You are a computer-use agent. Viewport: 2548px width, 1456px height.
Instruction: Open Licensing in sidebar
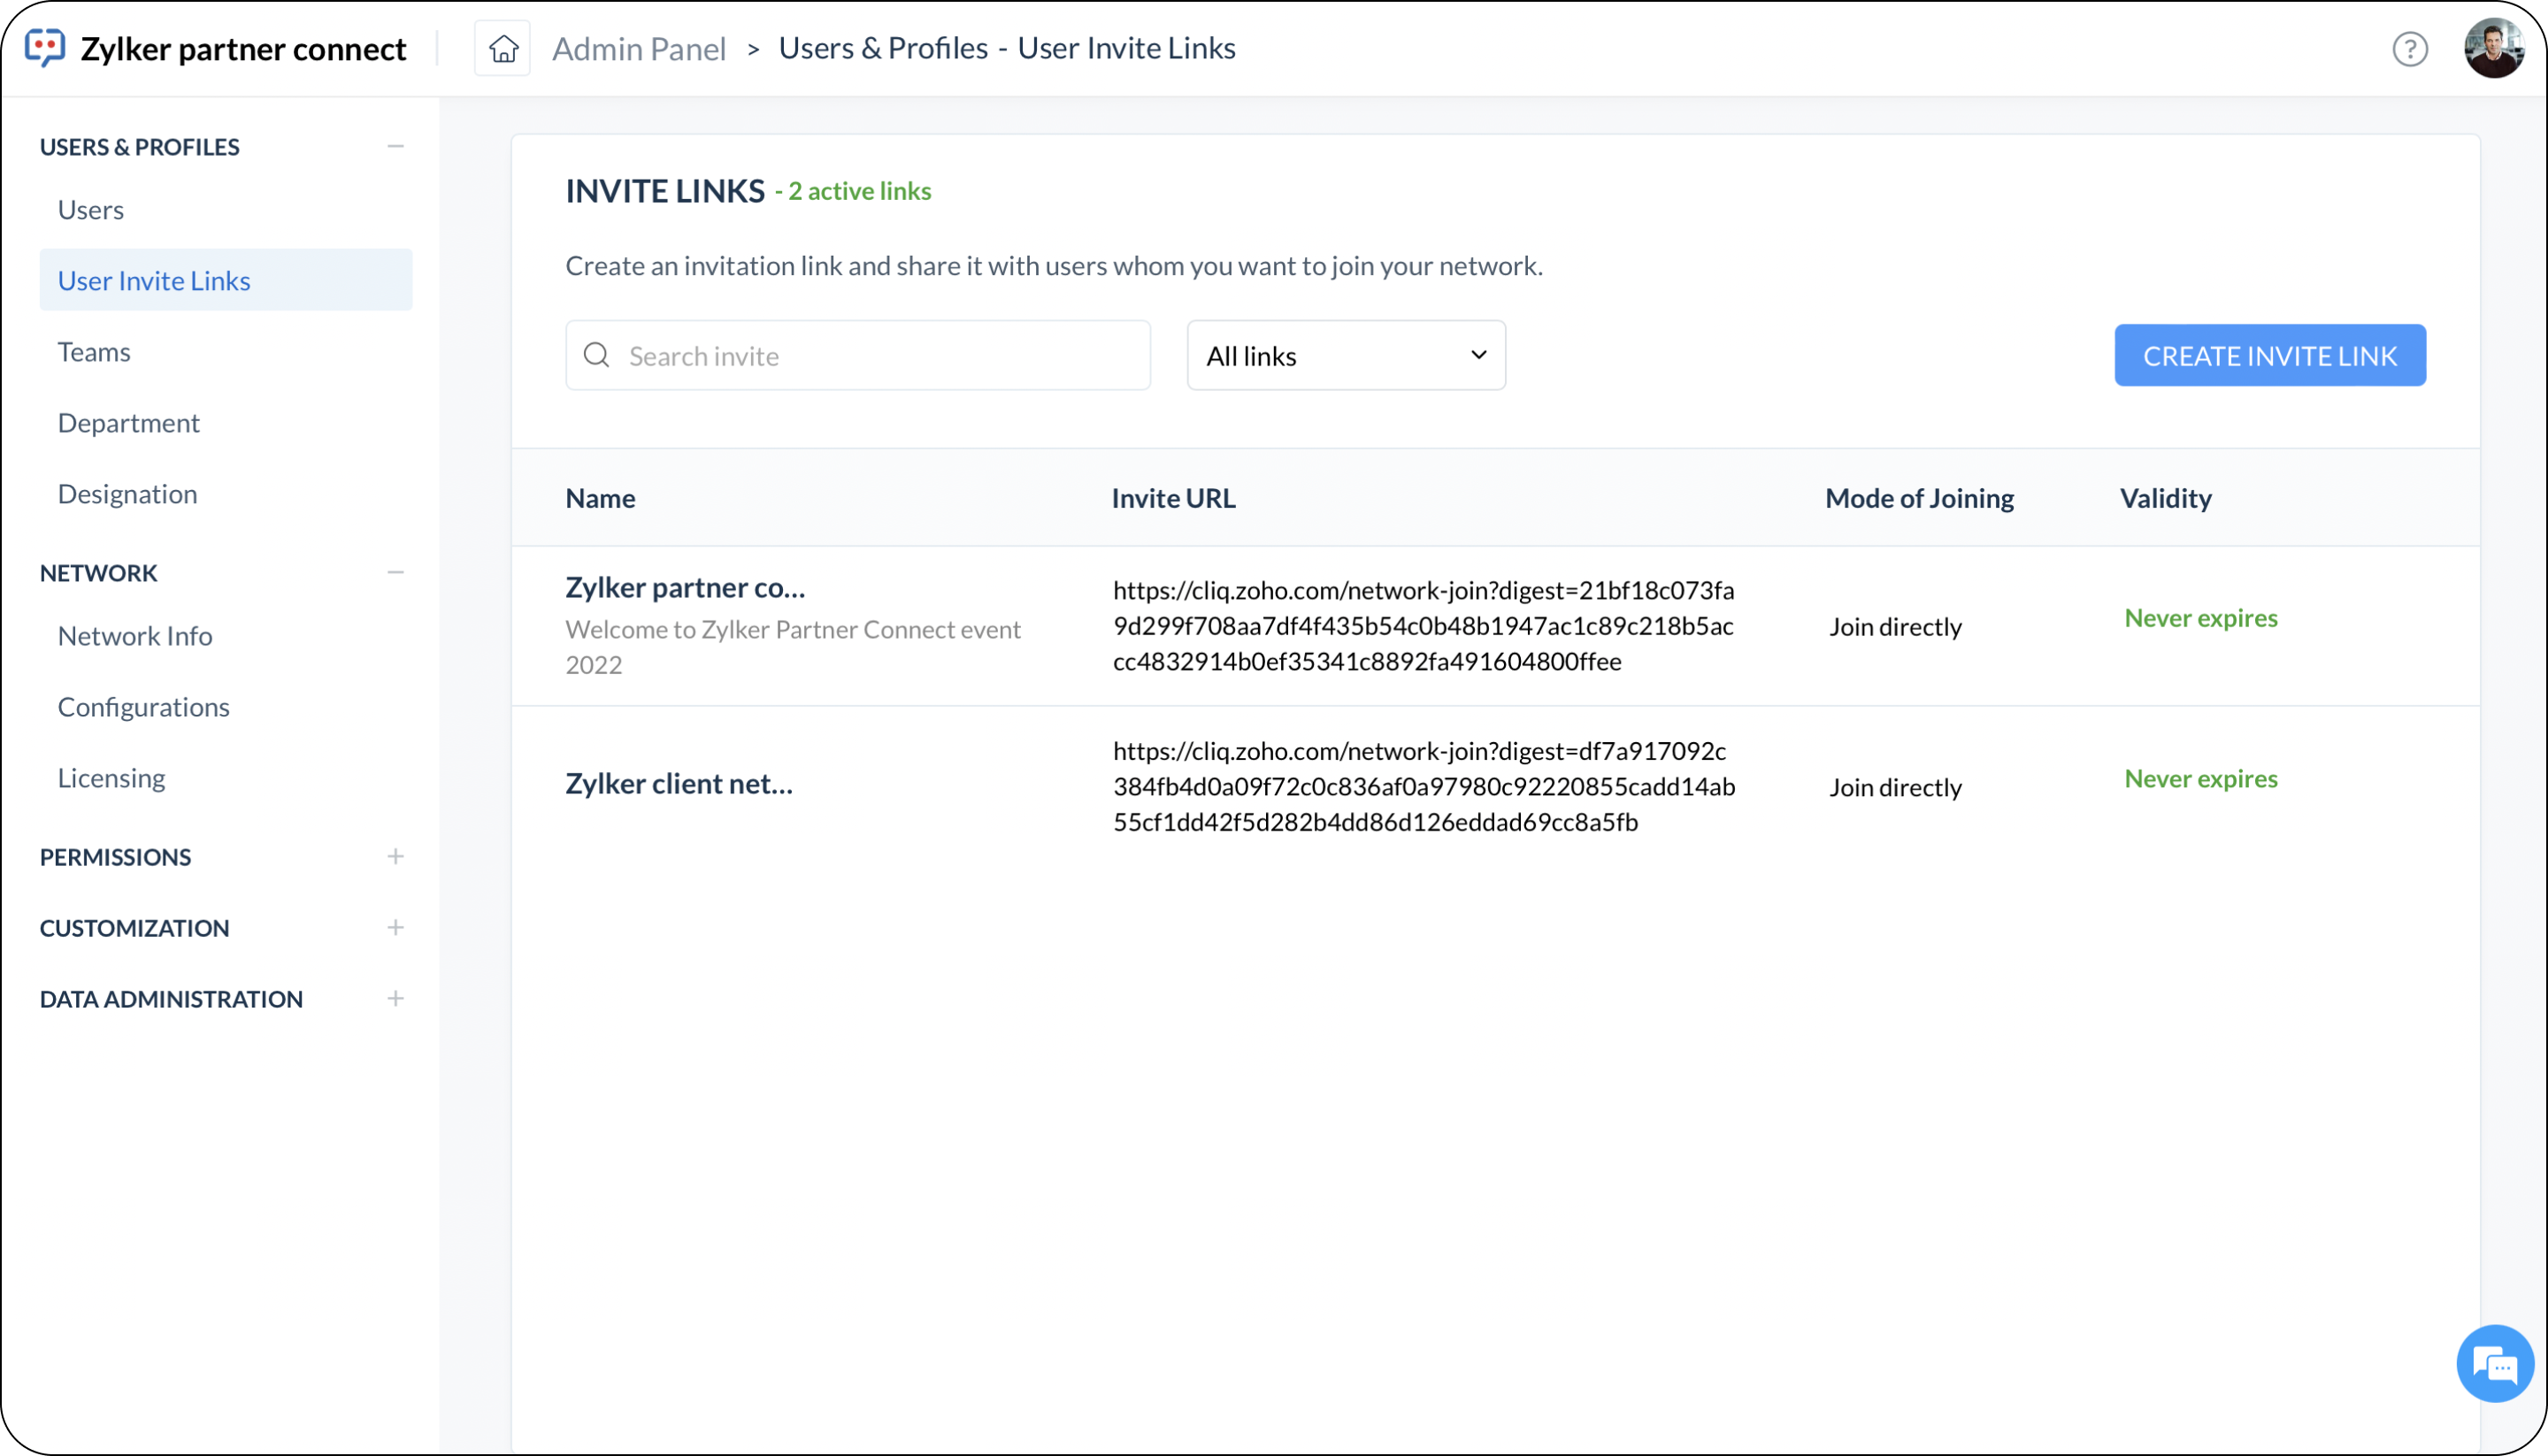[x=112, y=778]
